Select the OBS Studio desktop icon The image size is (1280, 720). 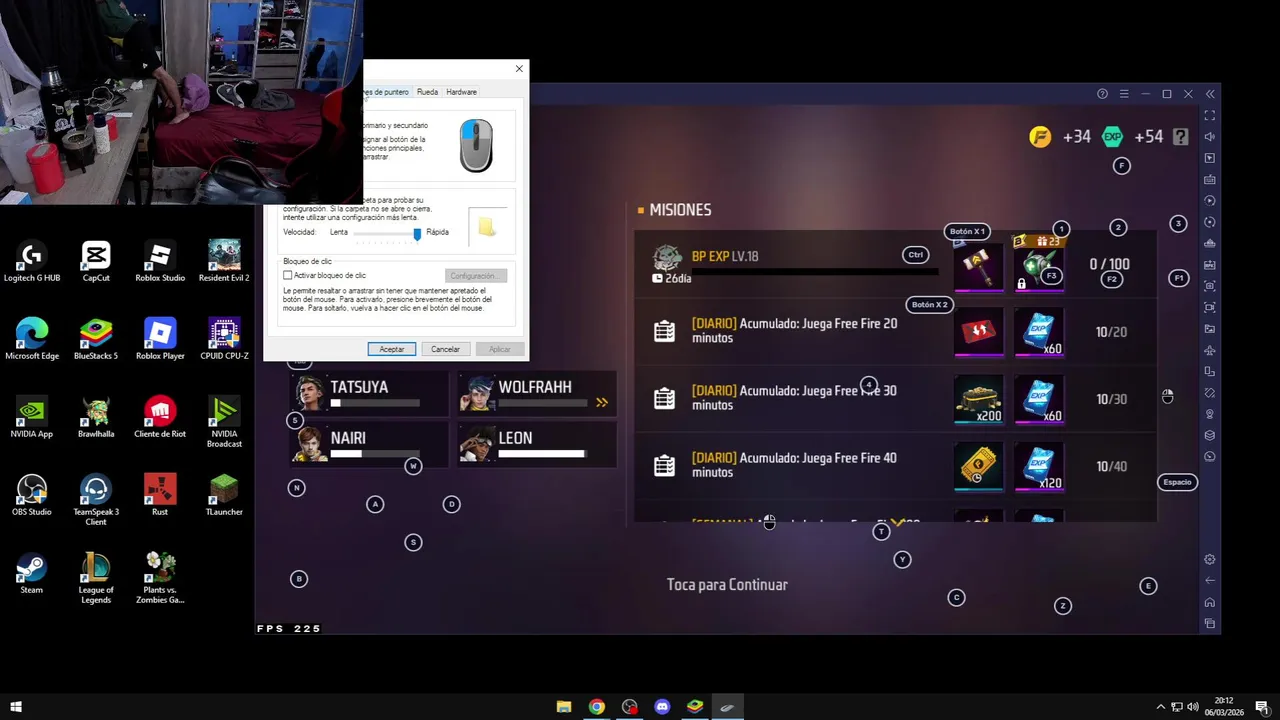[32, 496]
